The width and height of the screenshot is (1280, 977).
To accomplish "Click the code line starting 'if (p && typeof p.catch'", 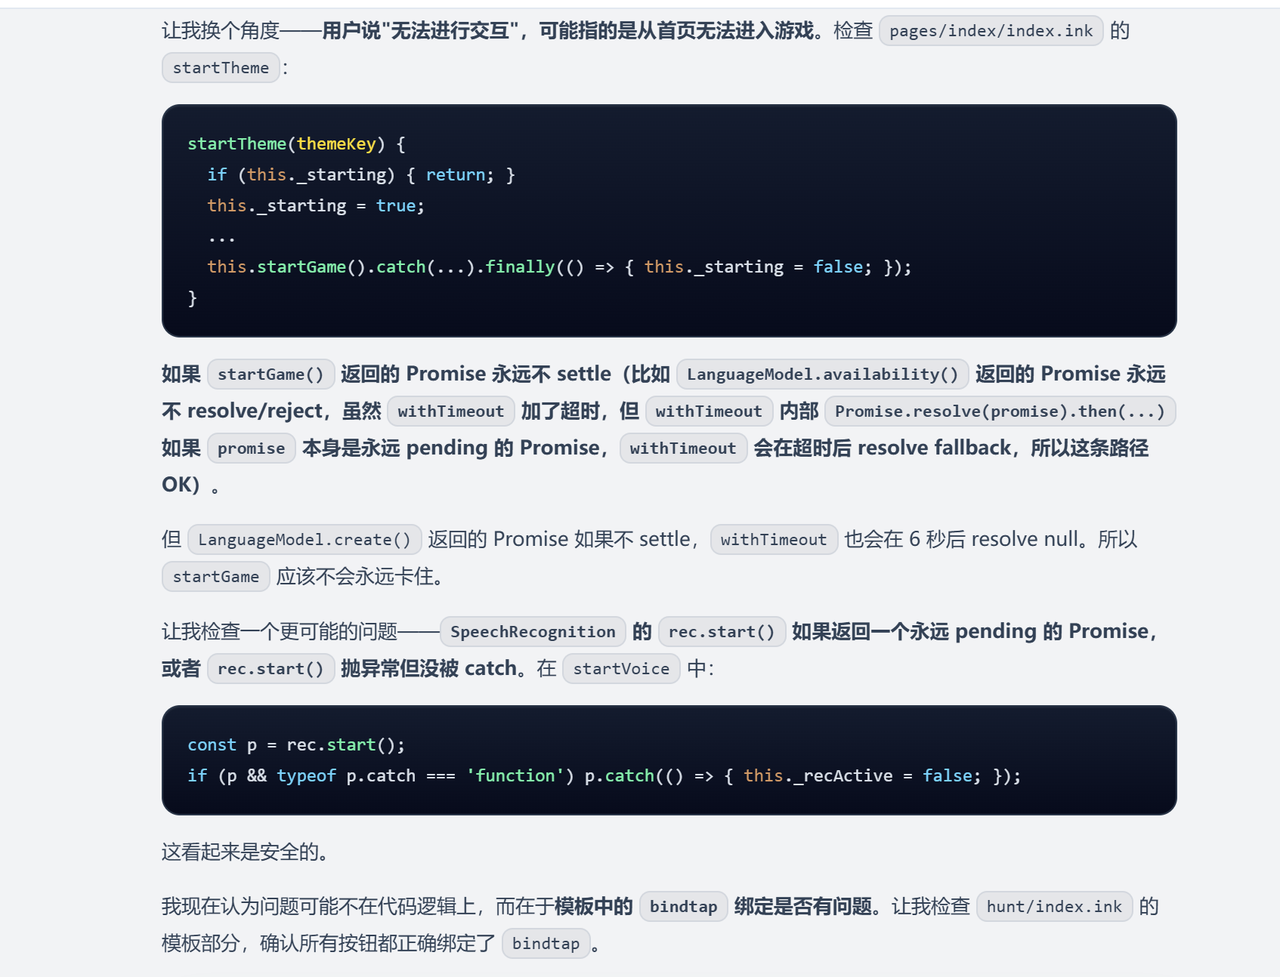I will (x=604, y=776).
